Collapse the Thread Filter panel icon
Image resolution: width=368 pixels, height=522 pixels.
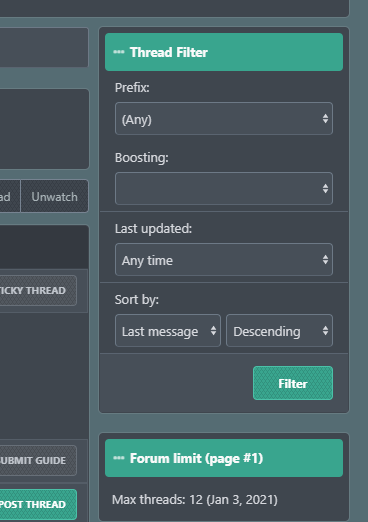[119, 52]
